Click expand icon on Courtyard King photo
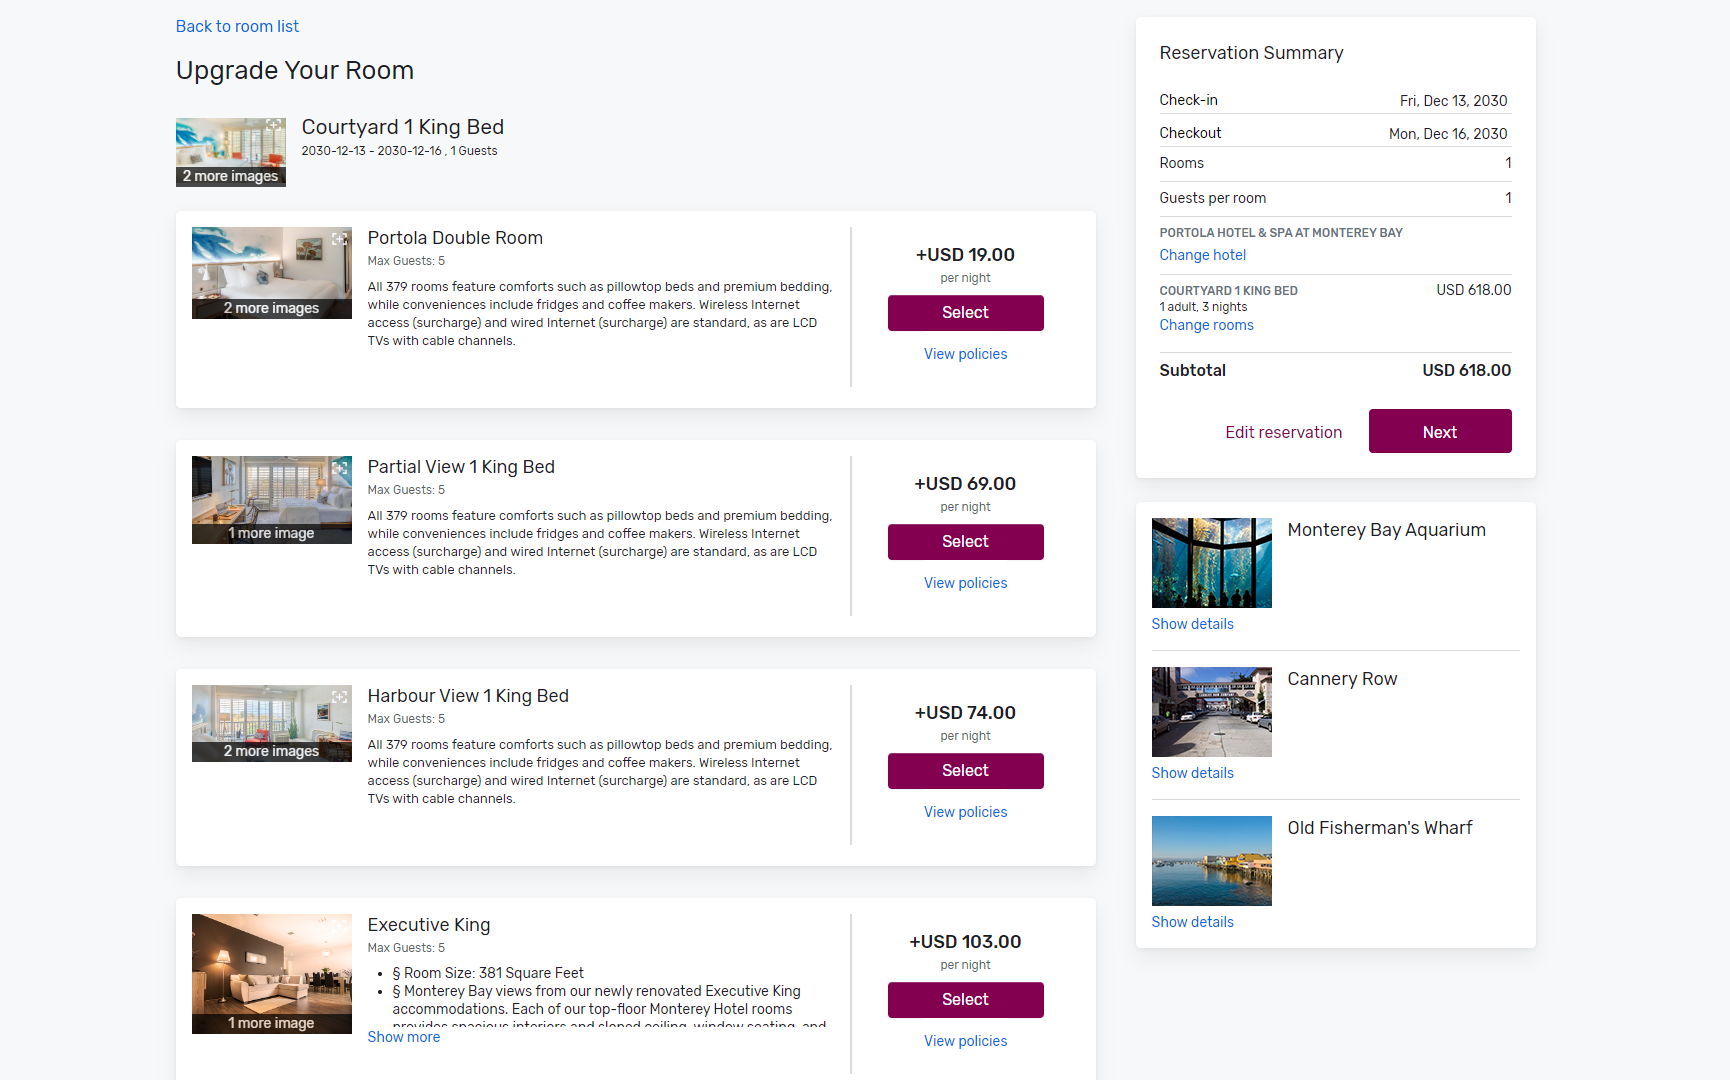 tap(273, 126)
